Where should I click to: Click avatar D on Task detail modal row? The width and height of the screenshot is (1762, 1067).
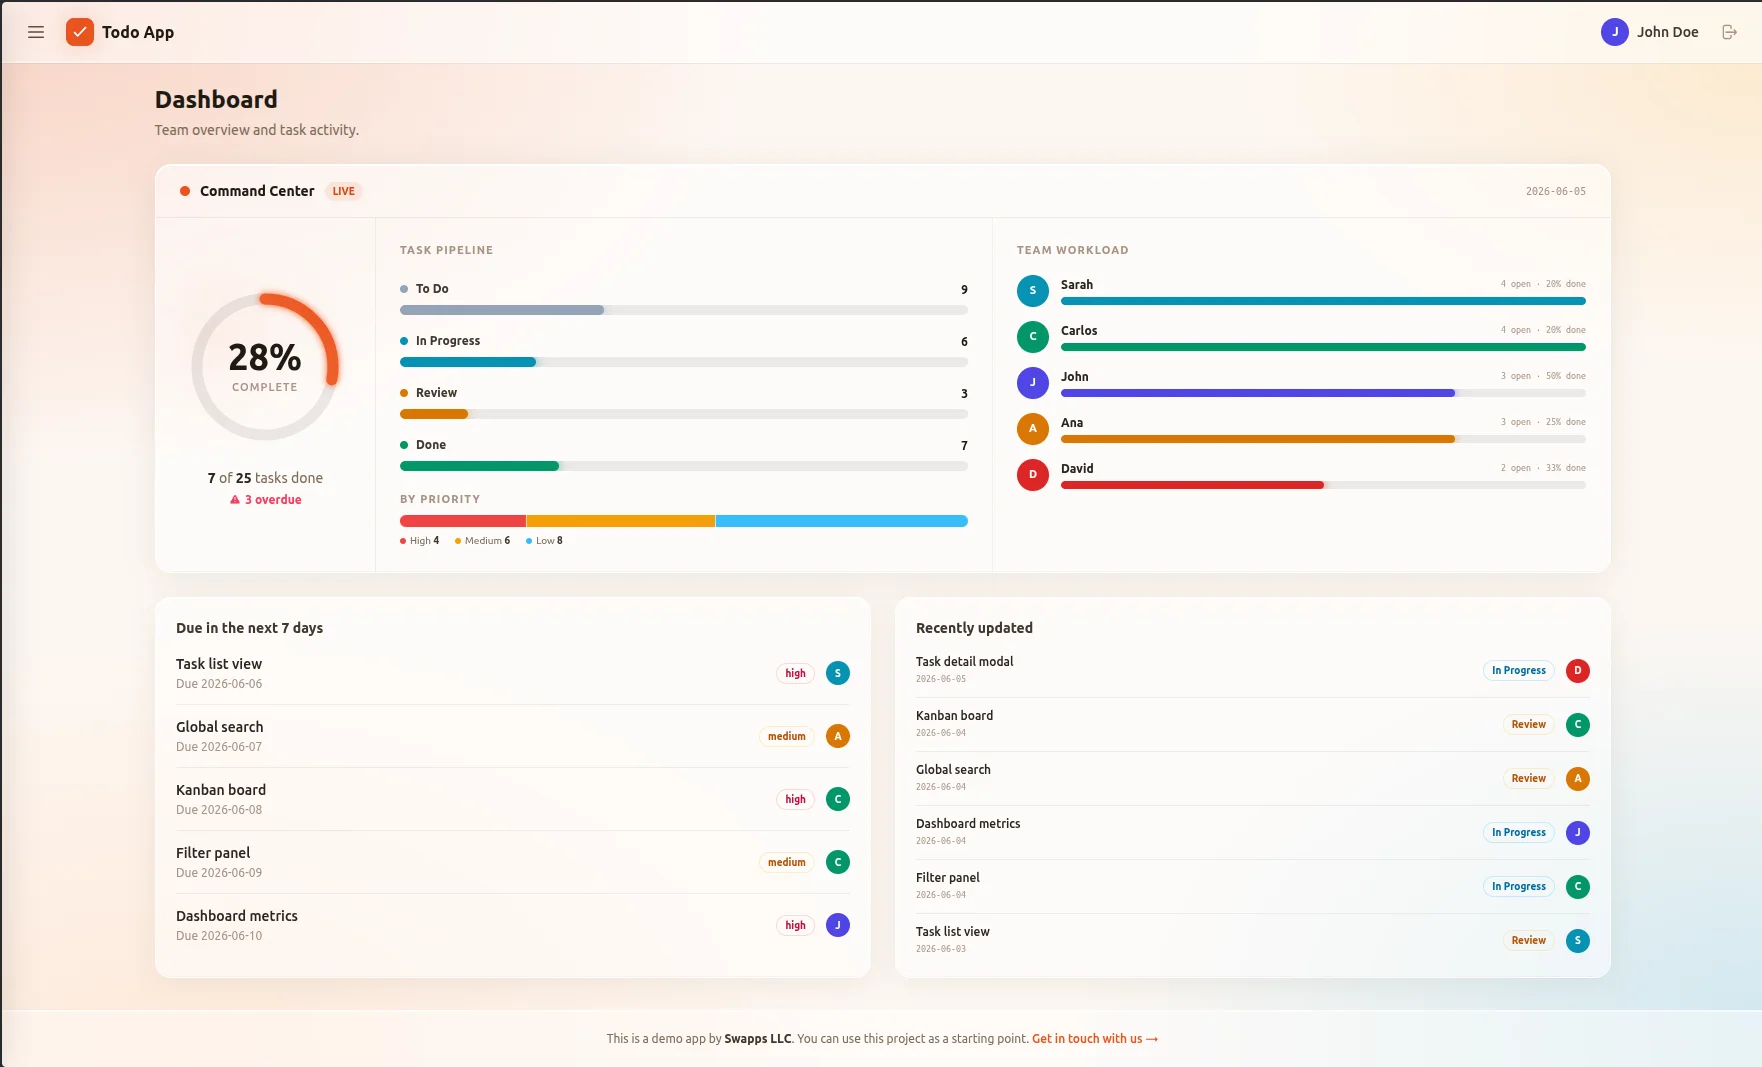(1578, 671)
